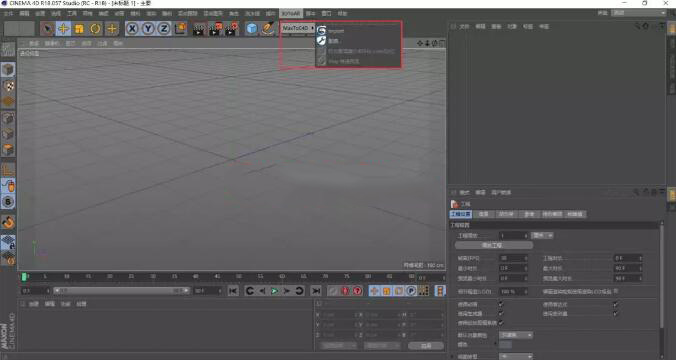Select the Move tool in top toolbar
The image size is (676, 360).
tap(63, 29)
